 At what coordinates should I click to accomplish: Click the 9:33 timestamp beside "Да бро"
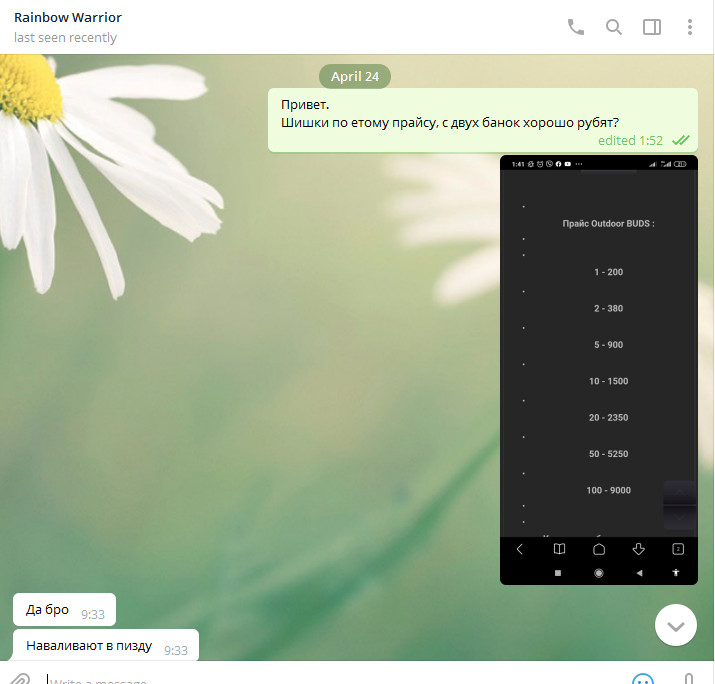pyautogui.click(x=93, y=615)
